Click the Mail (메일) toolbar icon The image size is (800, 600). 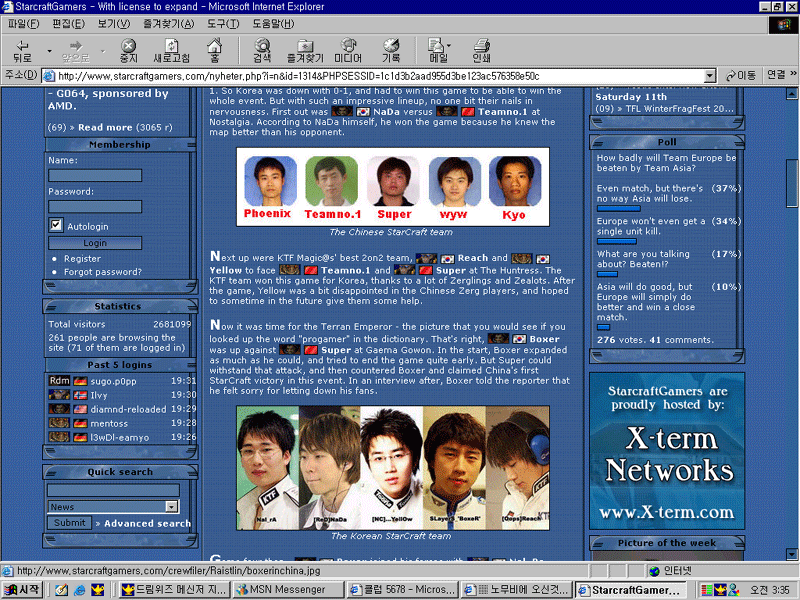pos(439,51)
